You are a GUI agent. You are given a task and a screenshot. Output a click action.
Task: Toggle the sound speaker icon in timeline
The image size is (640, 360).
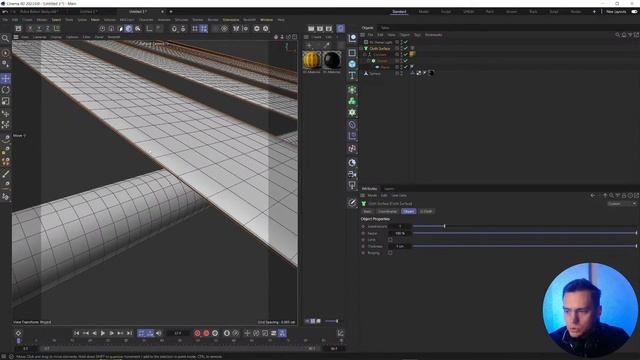(159, 333)
